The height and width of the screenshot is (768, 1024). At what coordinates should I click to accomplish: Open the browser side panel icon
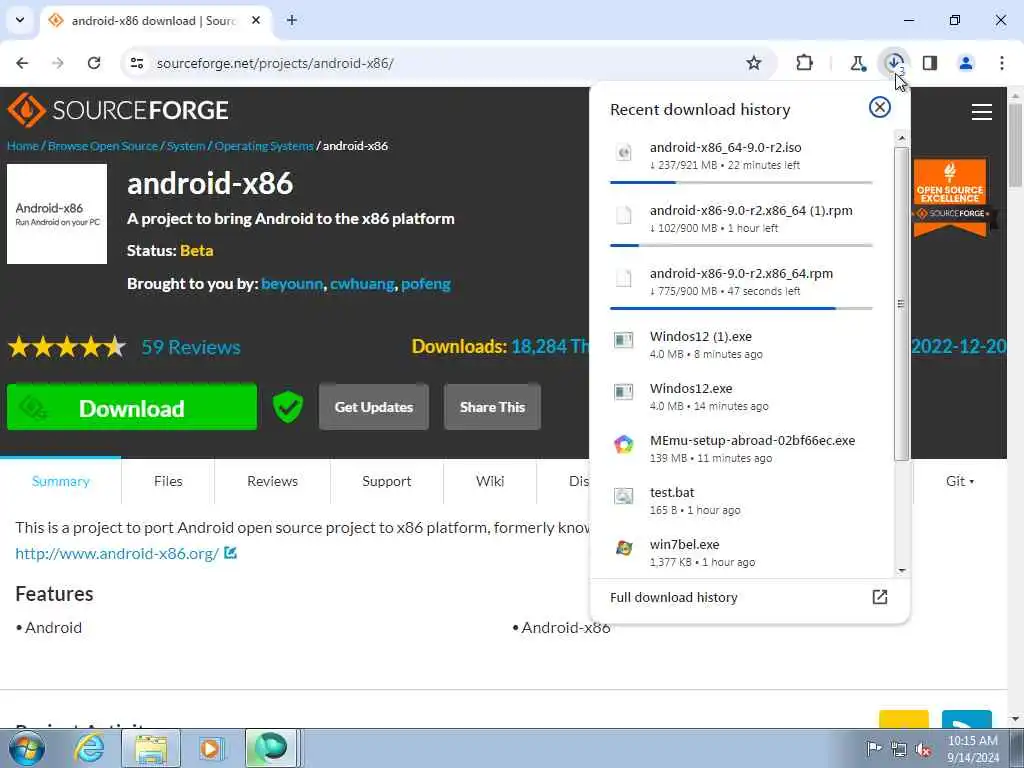tap(930, 63)
